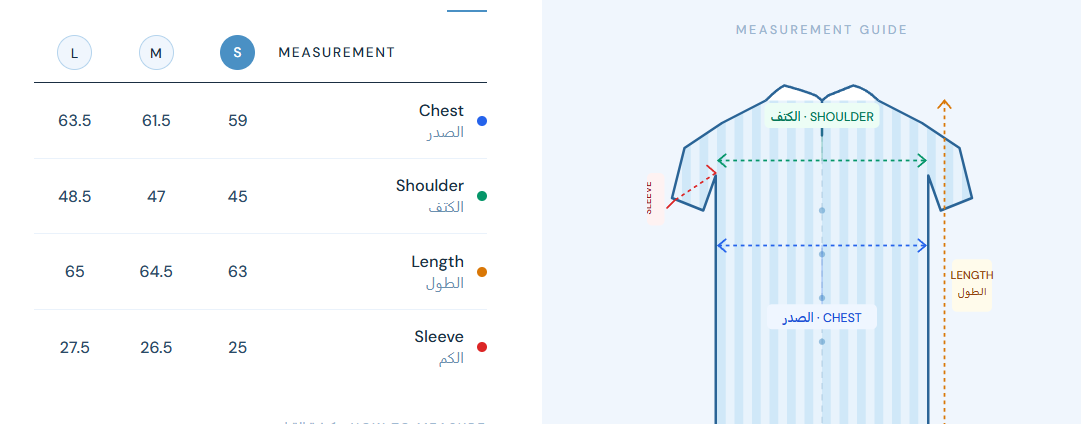
Task: Click the green Shoulder color dot
Action: point(482,196)
